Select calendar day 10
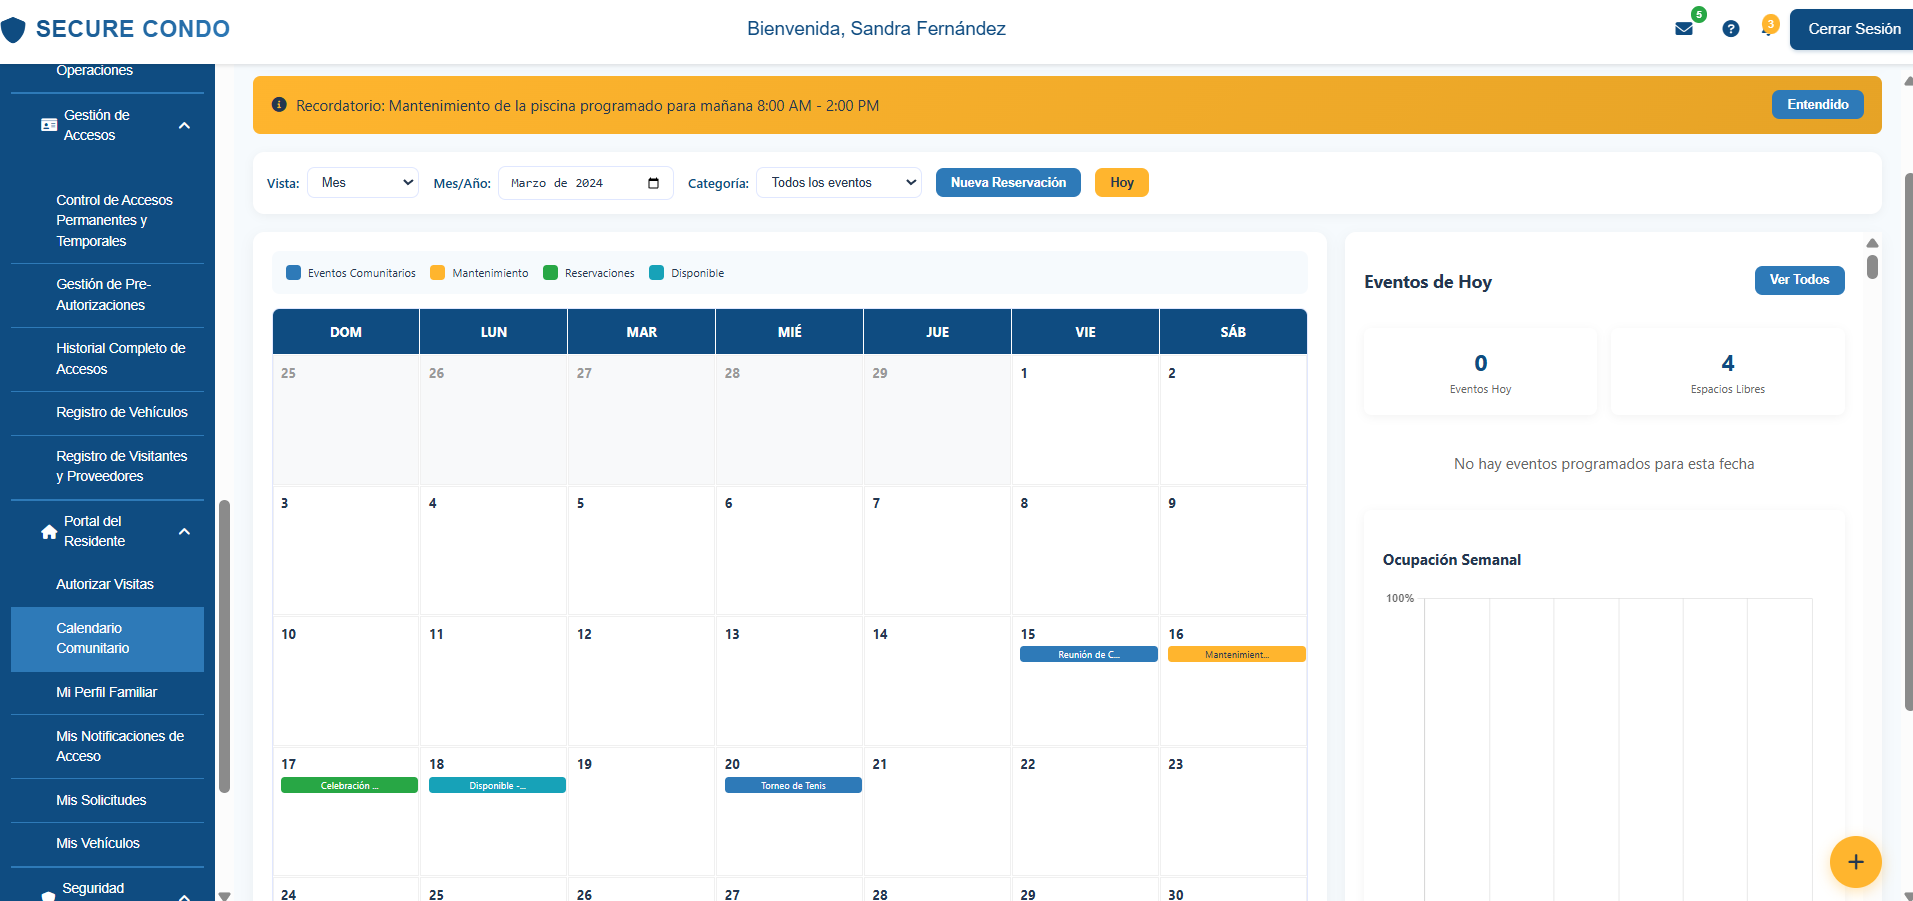The height and width of the screenshot is (901, 1913). tap(346, 681)
